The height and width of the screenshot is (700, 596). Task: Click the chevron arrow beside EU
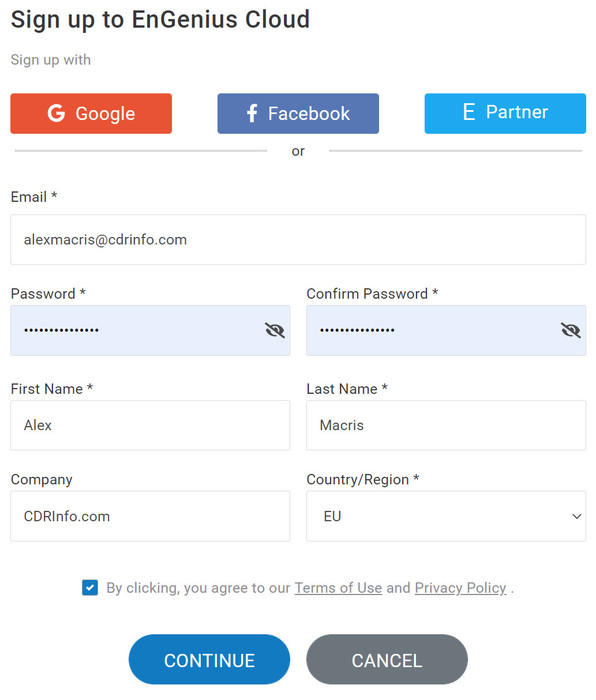pyautogui.click(x=576, y=517)
